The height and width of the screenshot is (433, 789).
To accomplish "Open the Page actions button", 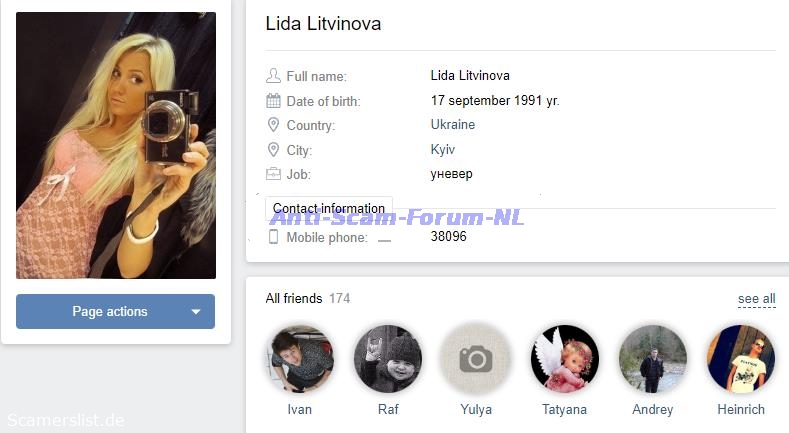I will pos(115,311).
